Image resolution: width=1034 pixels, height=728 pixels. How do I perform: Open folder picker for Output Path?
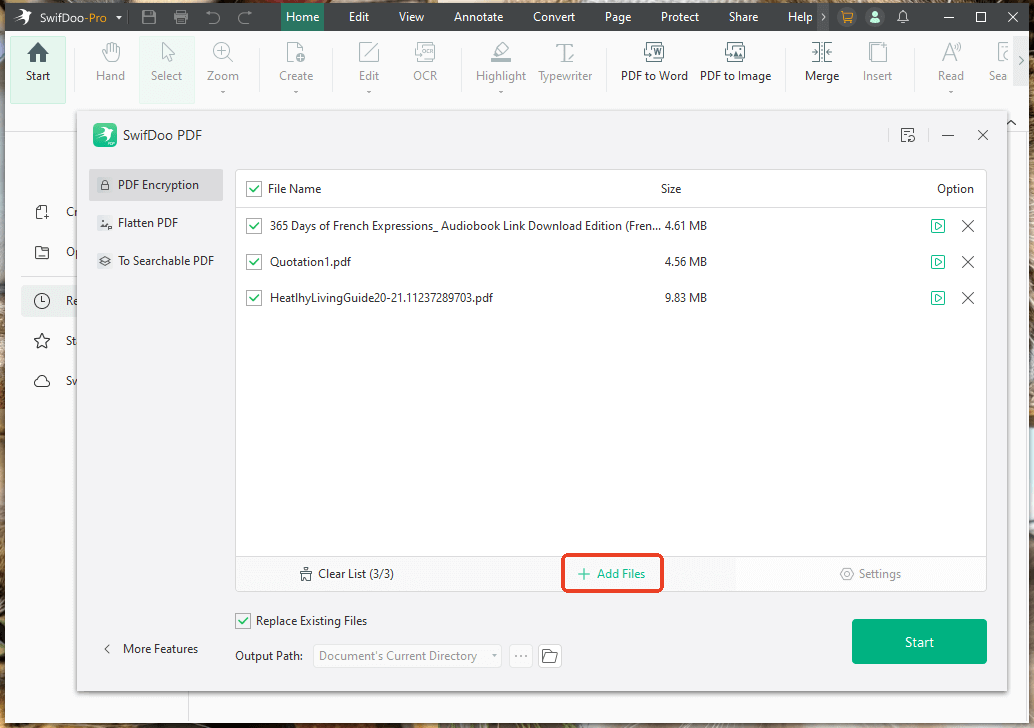[x=549, y=655]
